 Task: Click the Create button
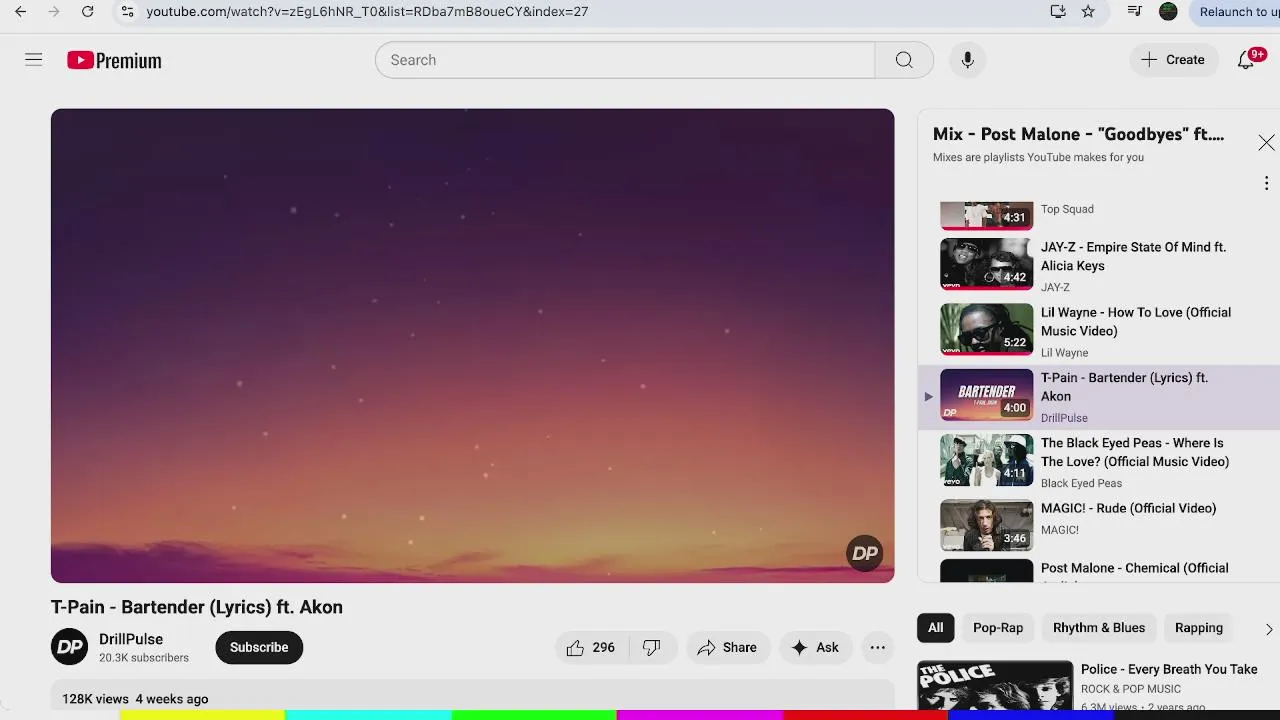pos(1173,60)
